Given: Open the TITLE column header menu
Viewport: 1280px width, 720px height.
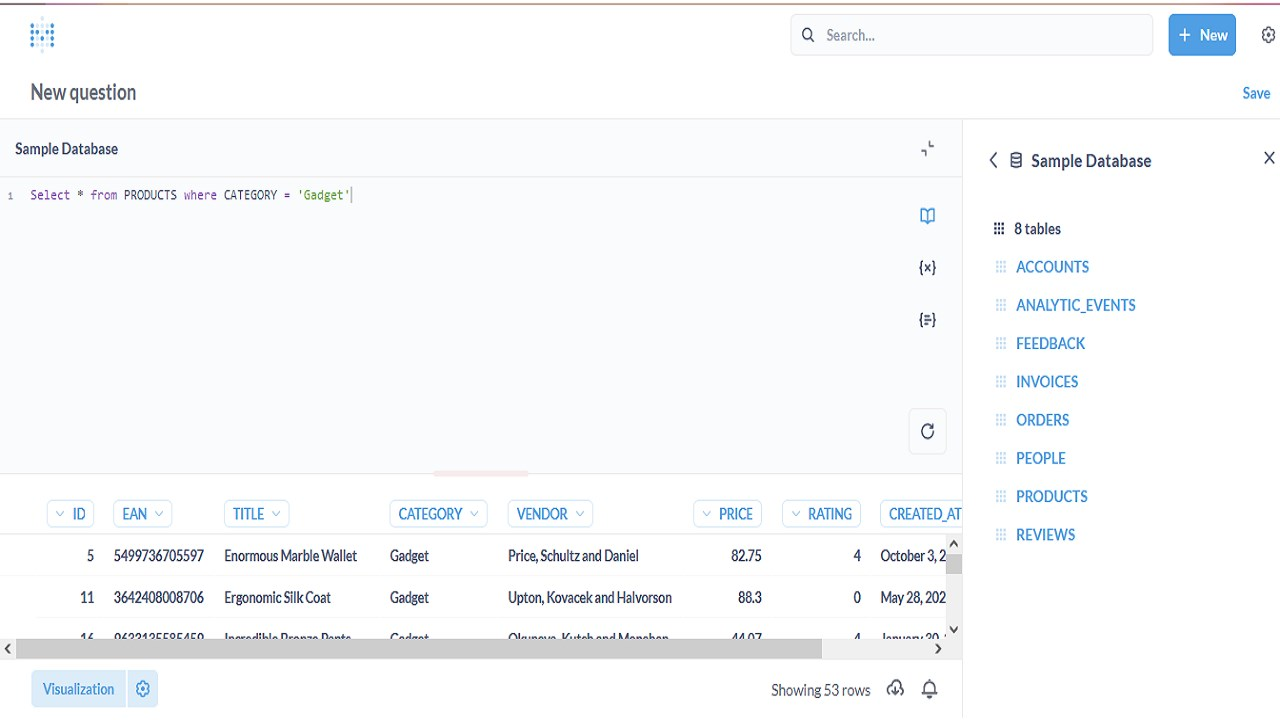Looking at the screenshot, I should click(256, 514).
